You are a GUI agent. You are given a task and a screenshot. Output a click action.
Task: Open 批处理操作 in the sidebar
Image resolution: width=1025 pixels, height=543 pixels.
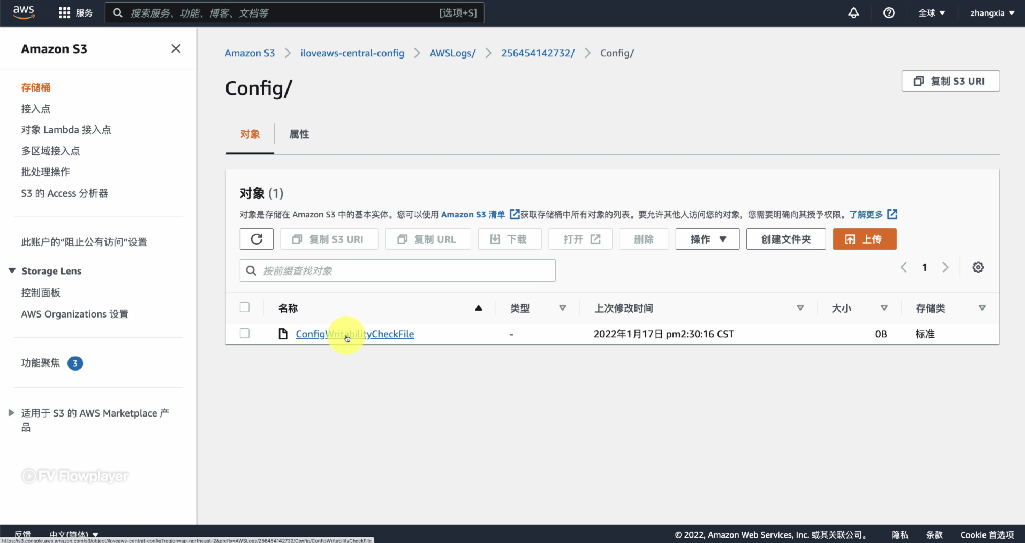pyautogui.click(x=46, y=171)
